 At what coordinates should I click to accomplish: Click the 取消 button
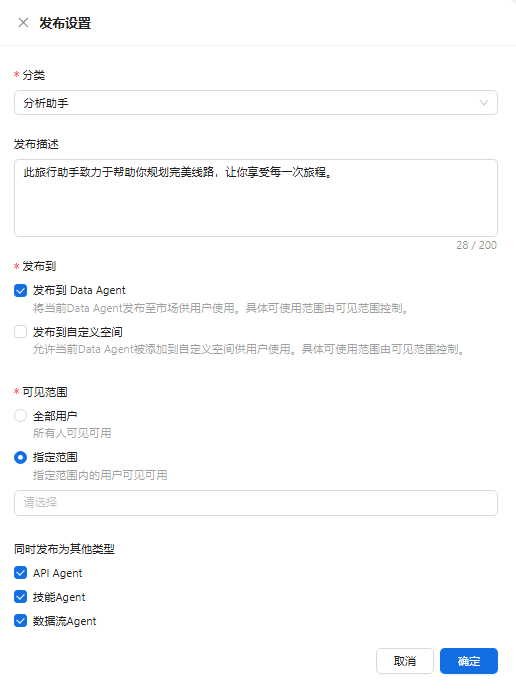tap(405, 661)
